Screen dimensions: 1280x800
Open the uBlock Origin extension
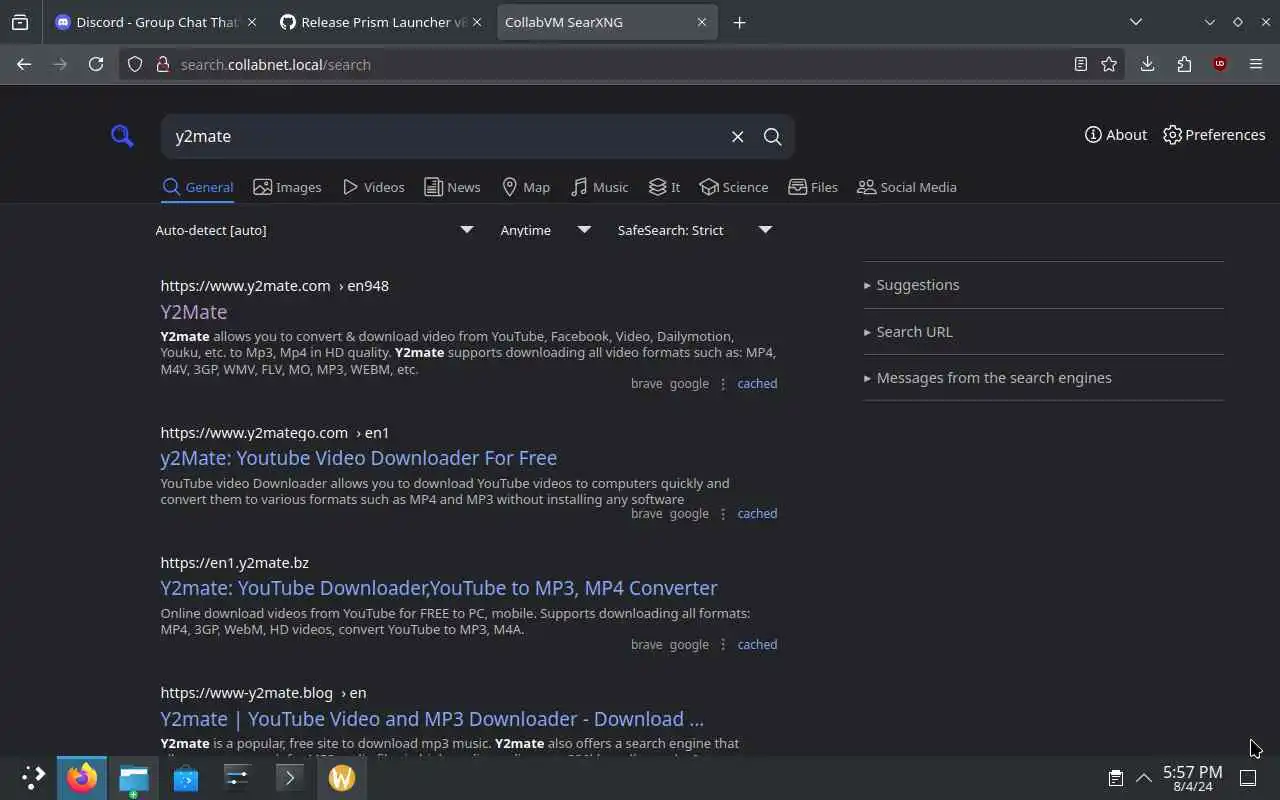coord(1220,64)
